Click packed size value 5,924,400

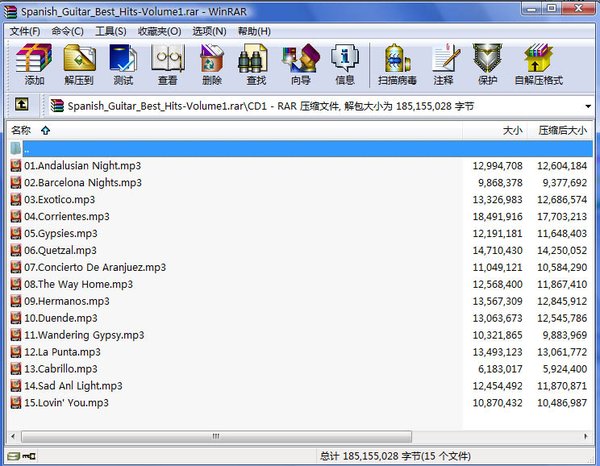[x=565, y=369]
